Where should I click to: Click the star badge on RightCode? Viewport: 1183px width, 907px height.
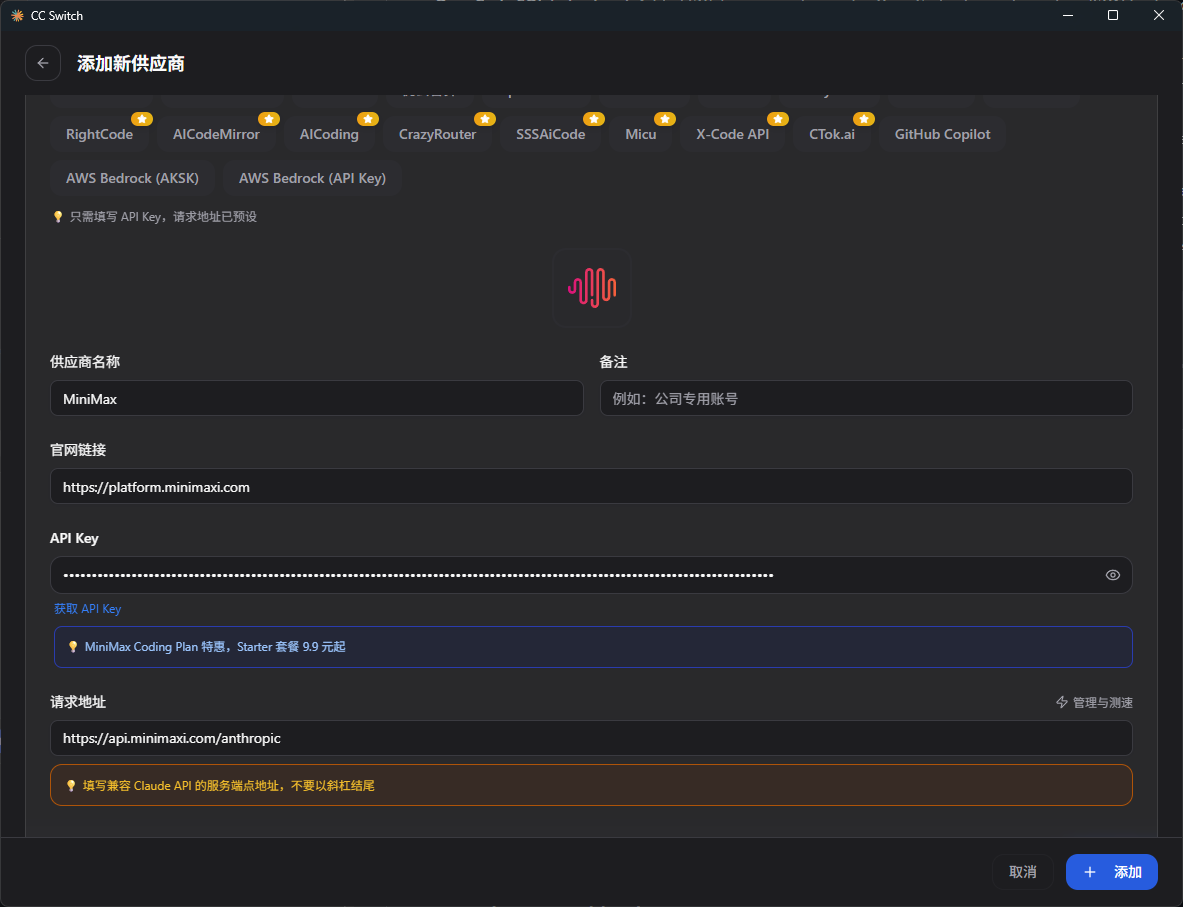141,119
